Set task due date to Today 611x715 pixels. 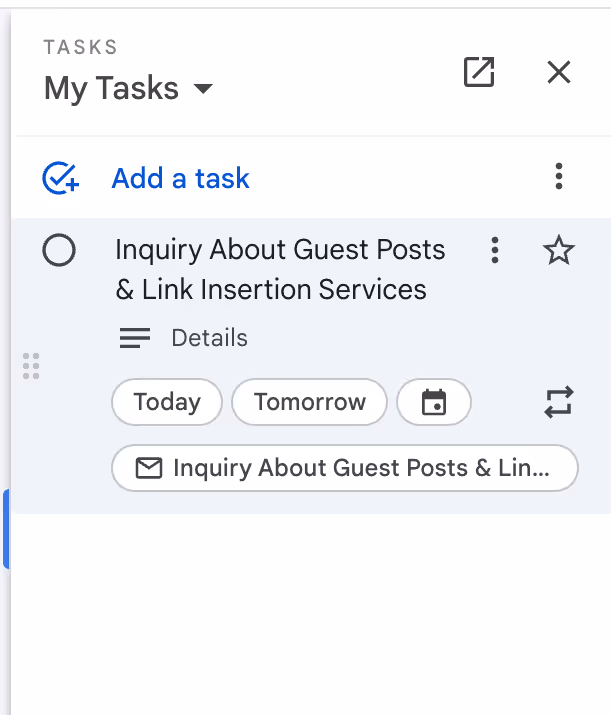[x=167, y=402]
